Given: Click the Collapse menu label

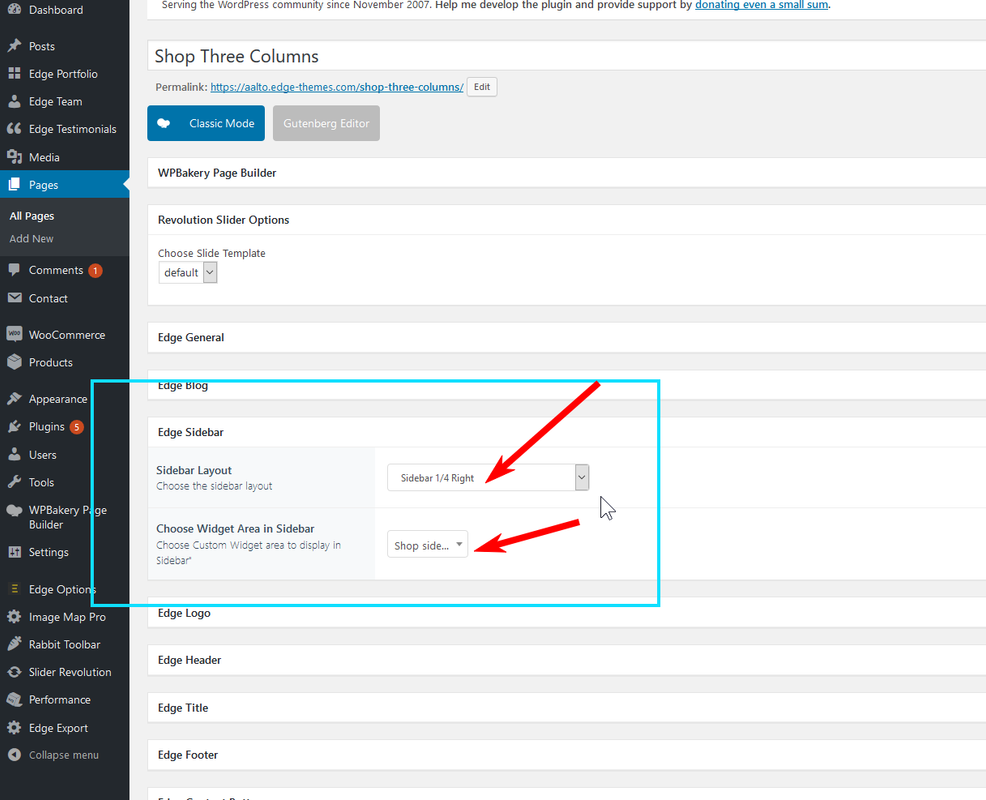Looking at the screenshot, I should 64,755.
